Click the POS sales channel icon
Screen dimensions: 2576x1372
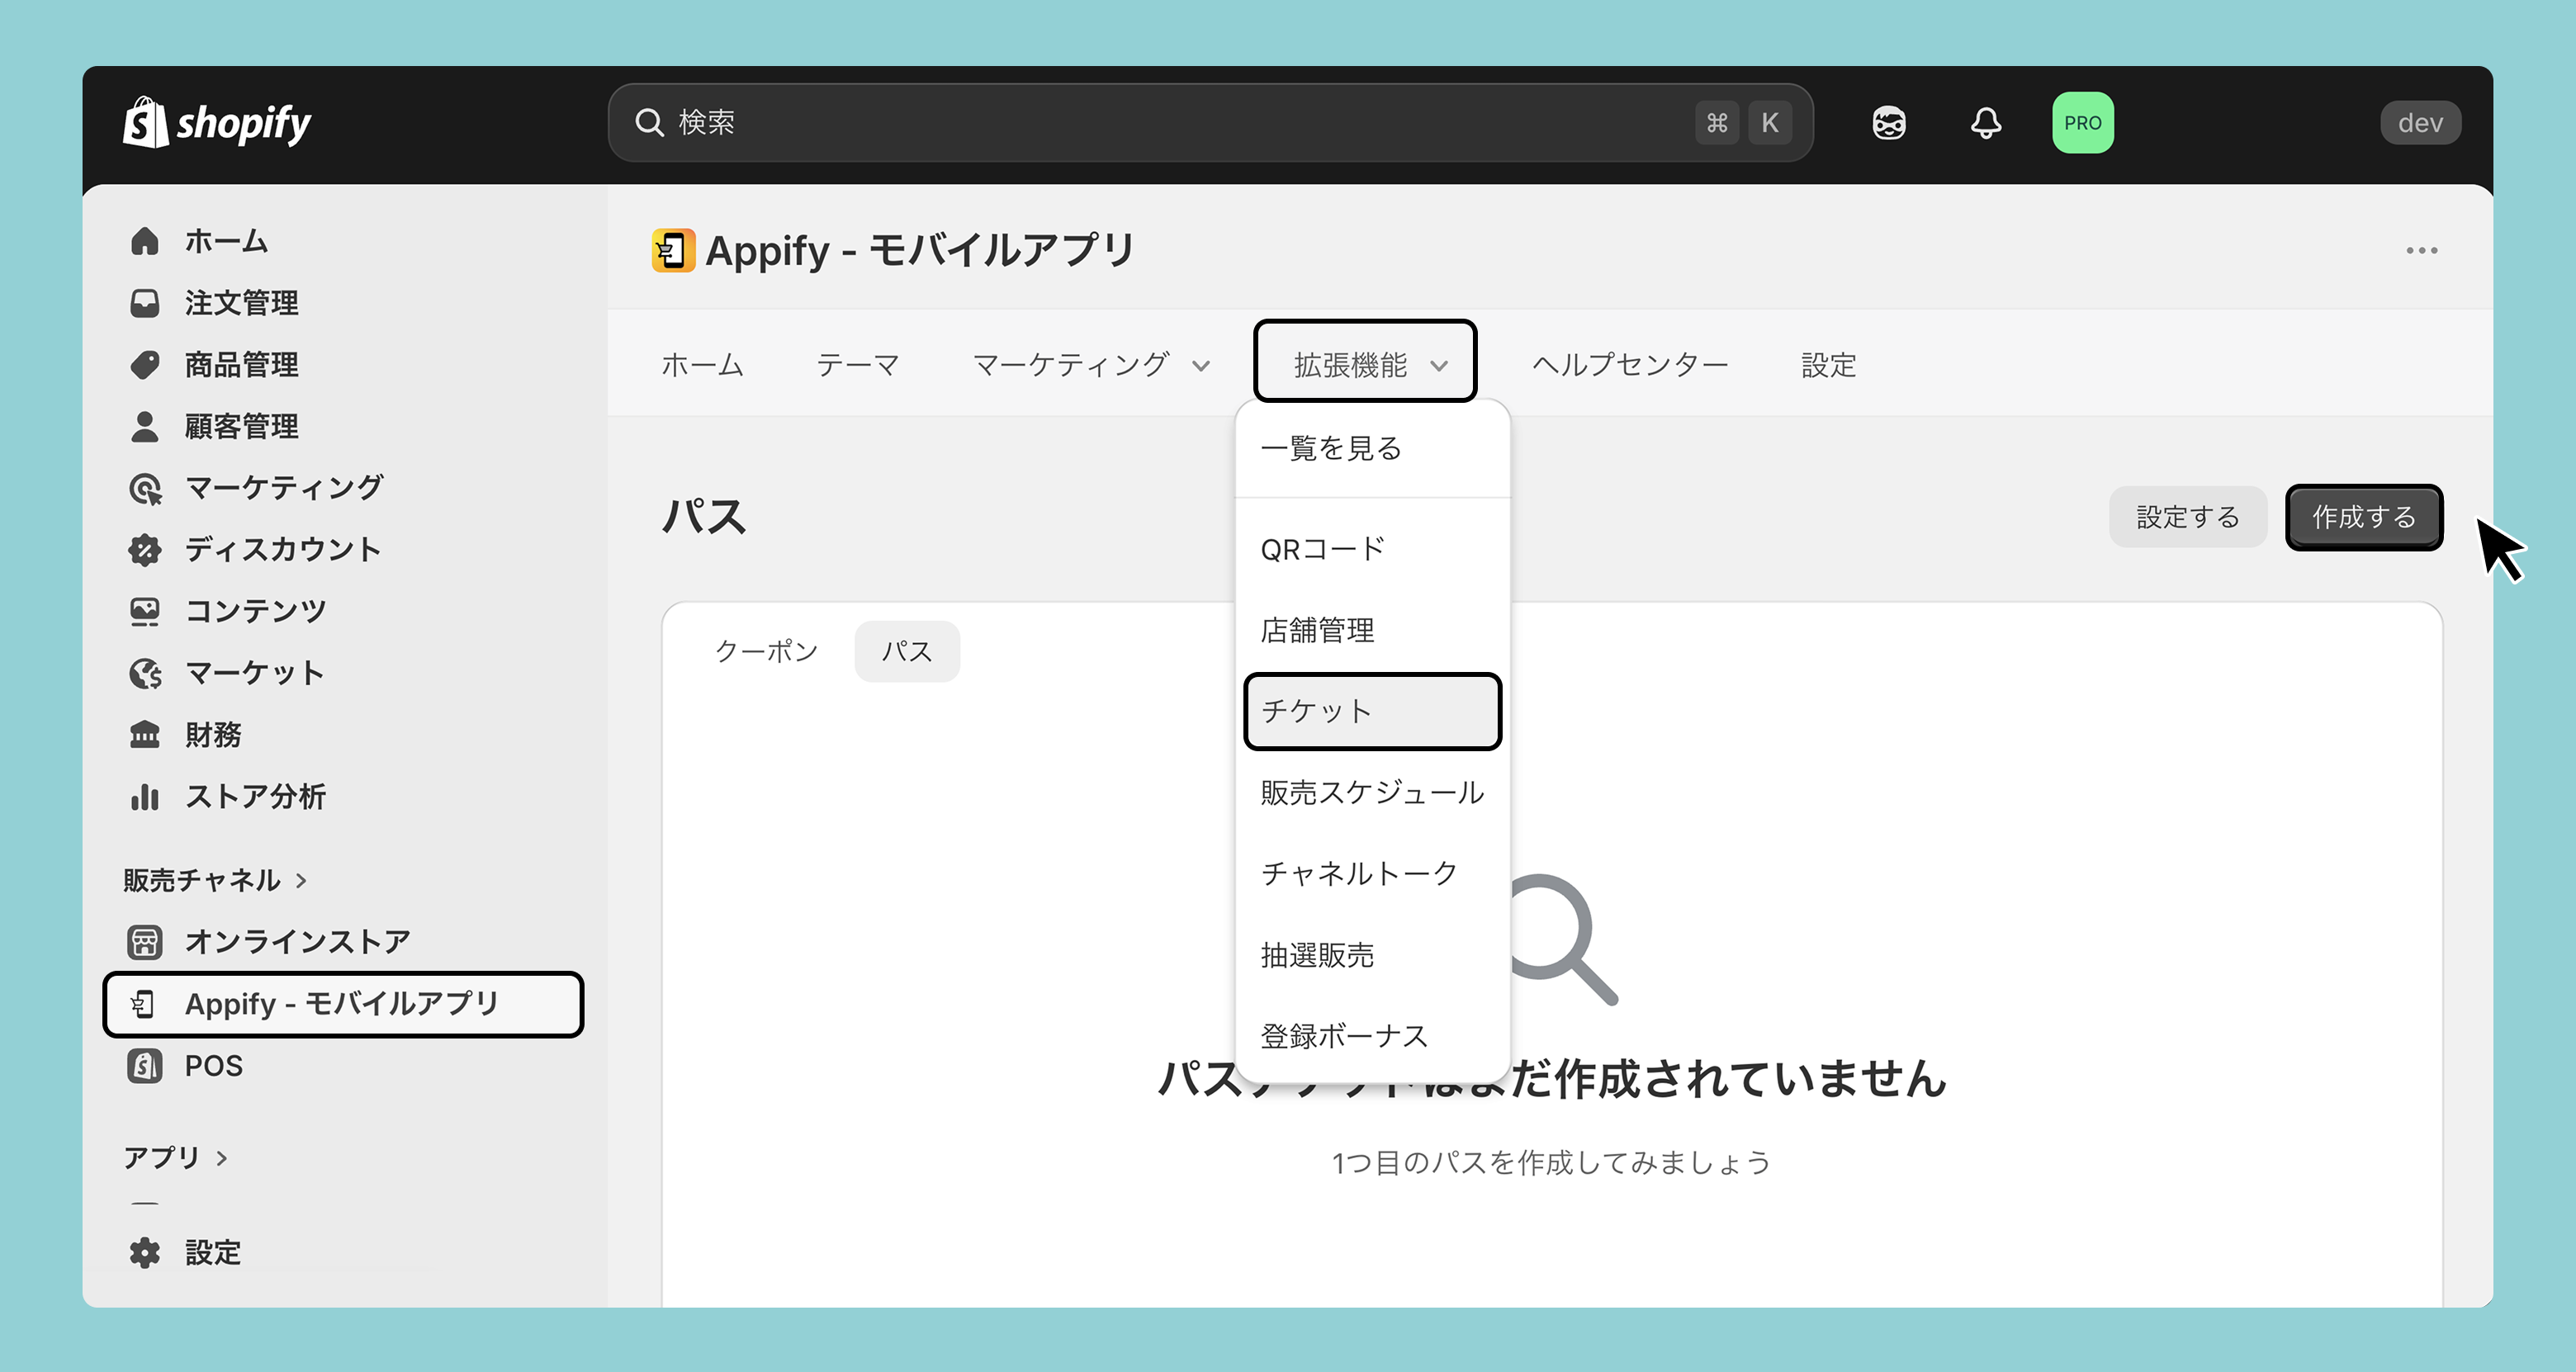pyautogui.click(x=145, y=1065)
